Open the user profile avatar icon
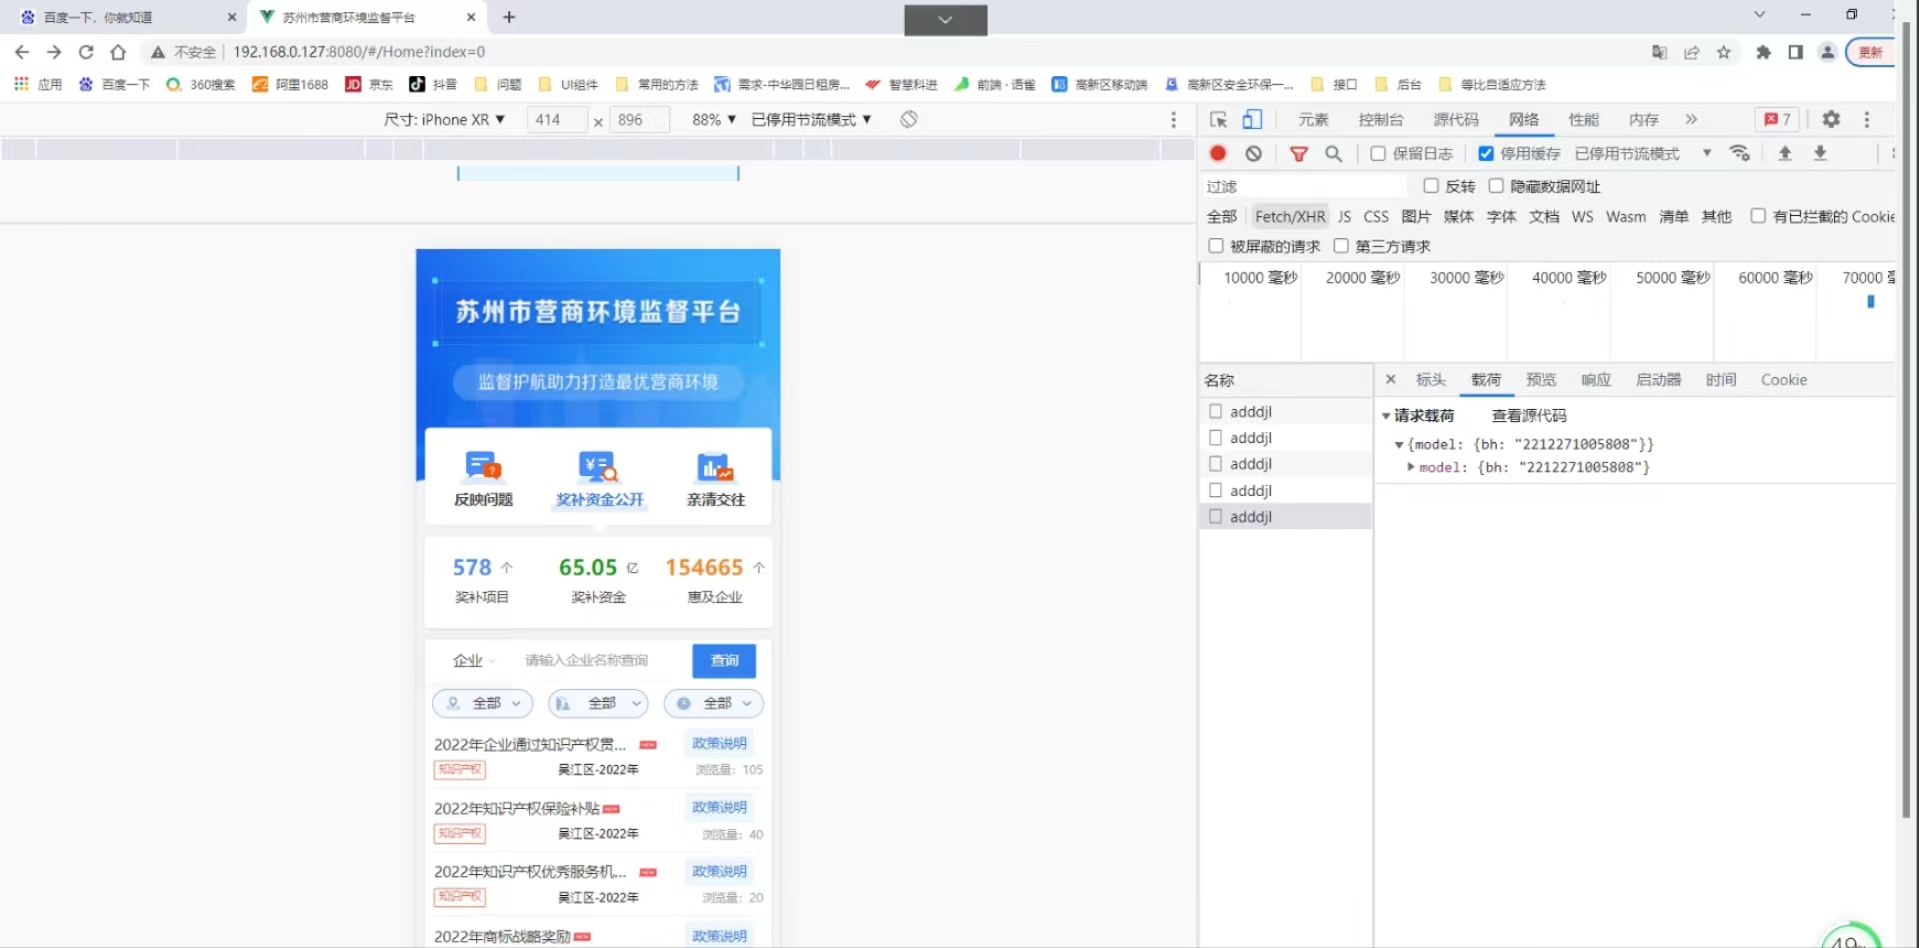The width and height of the screenshot is (1919, 948). coord(1827,52)
